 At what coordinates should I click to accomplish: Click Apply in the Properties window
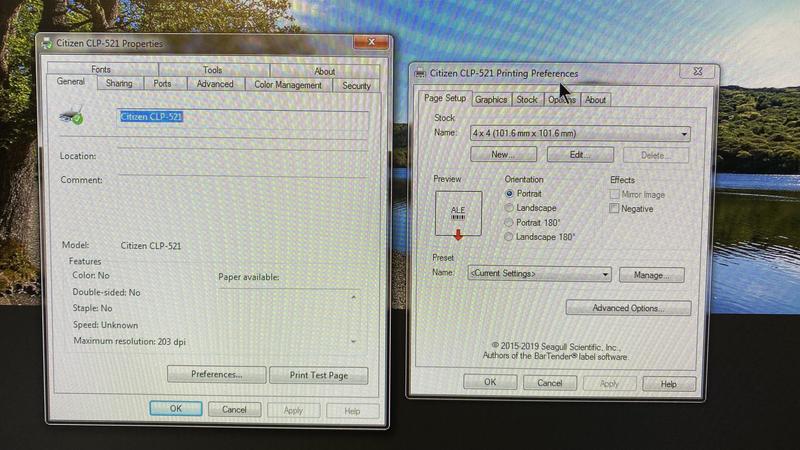point(293,410)
